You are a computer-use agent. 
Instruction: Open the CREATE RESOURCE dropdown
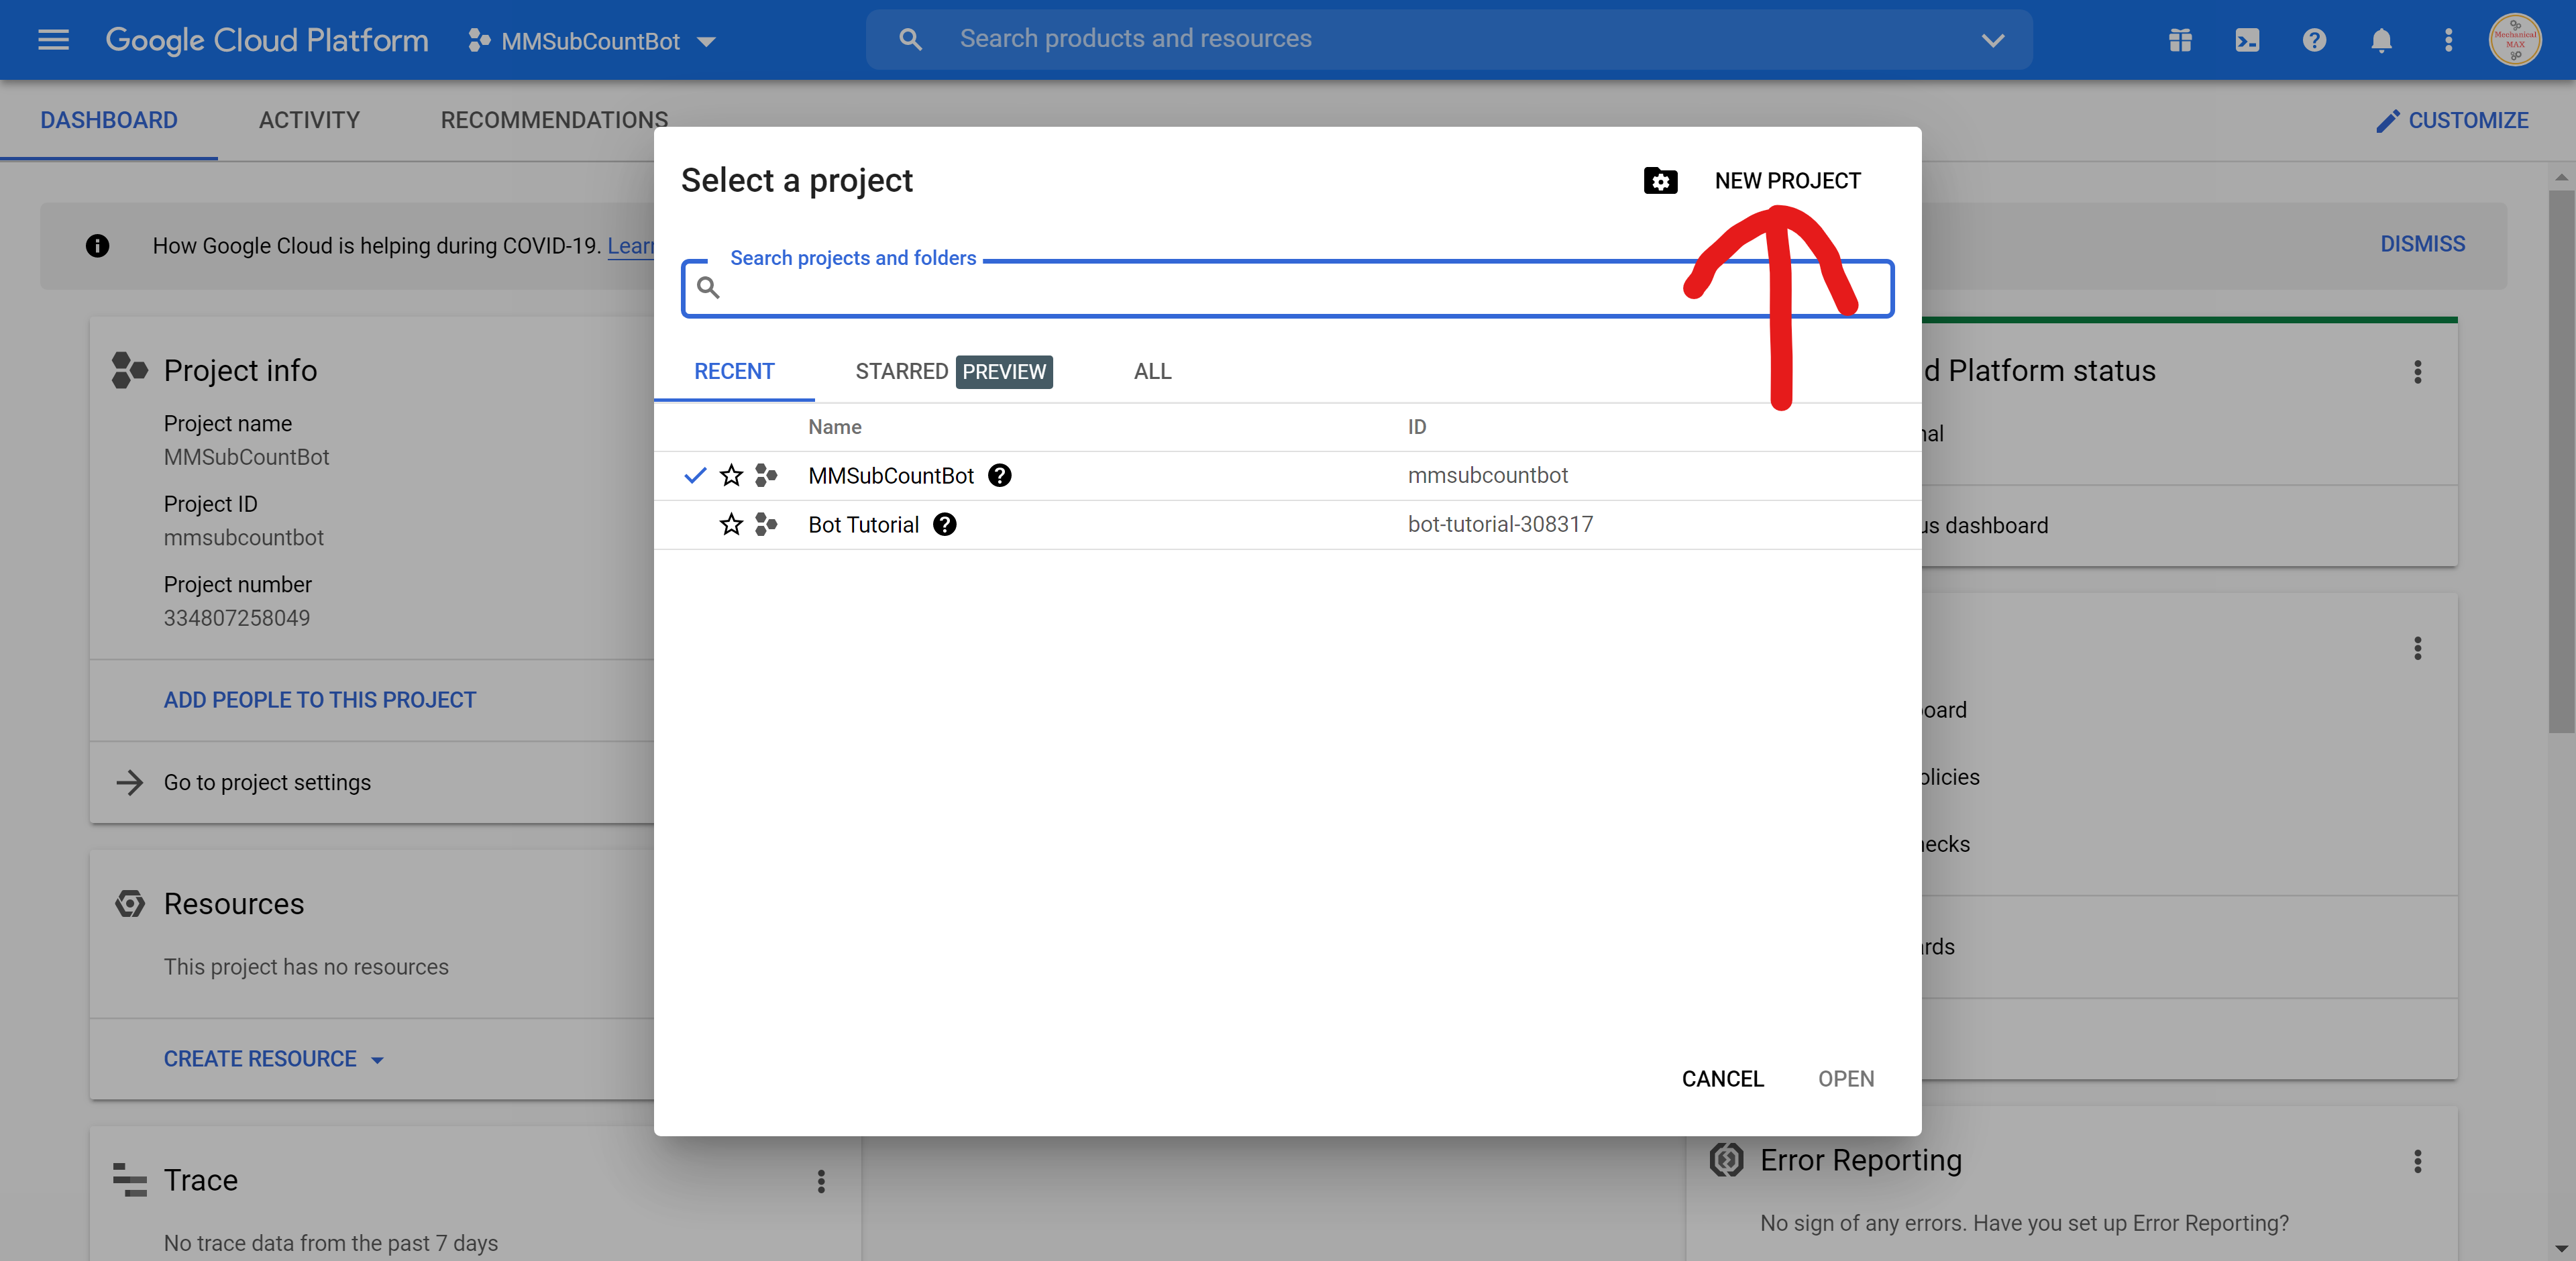pos(272,1058)
